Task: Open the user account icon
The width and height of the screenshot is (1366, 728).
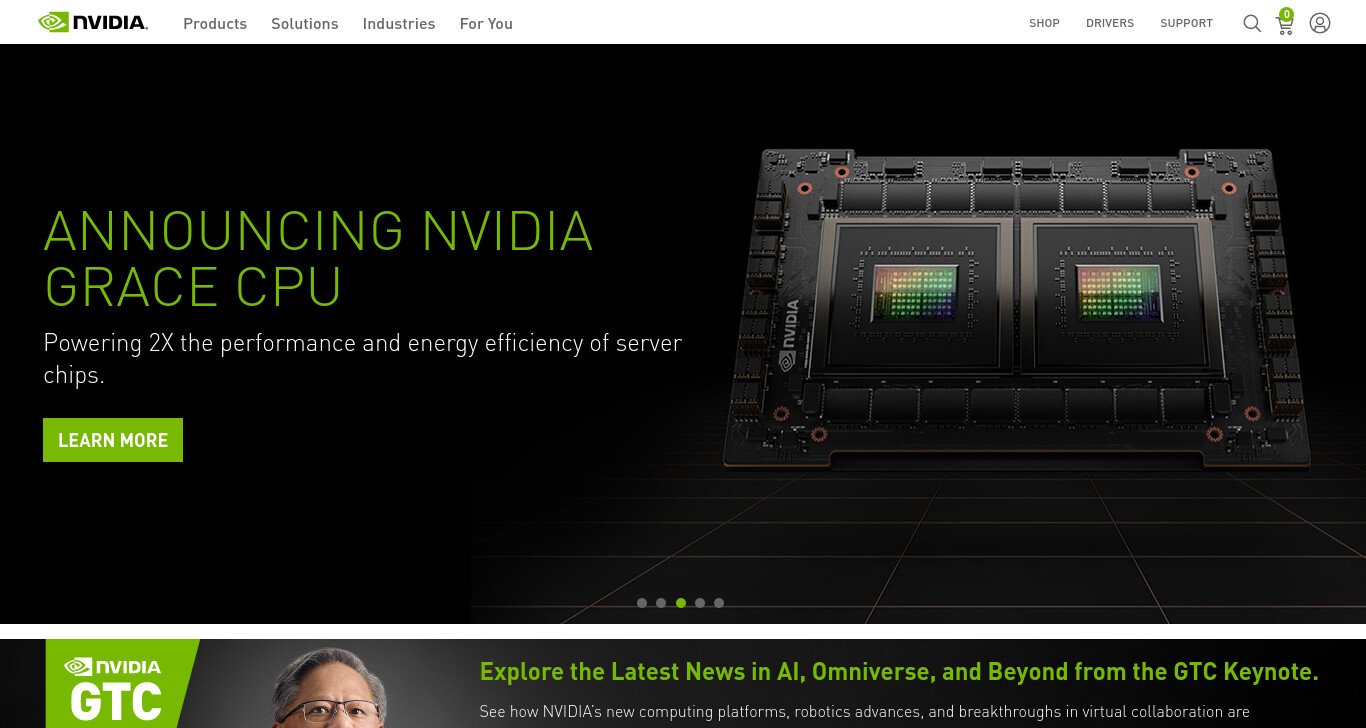Action: 1320,23
